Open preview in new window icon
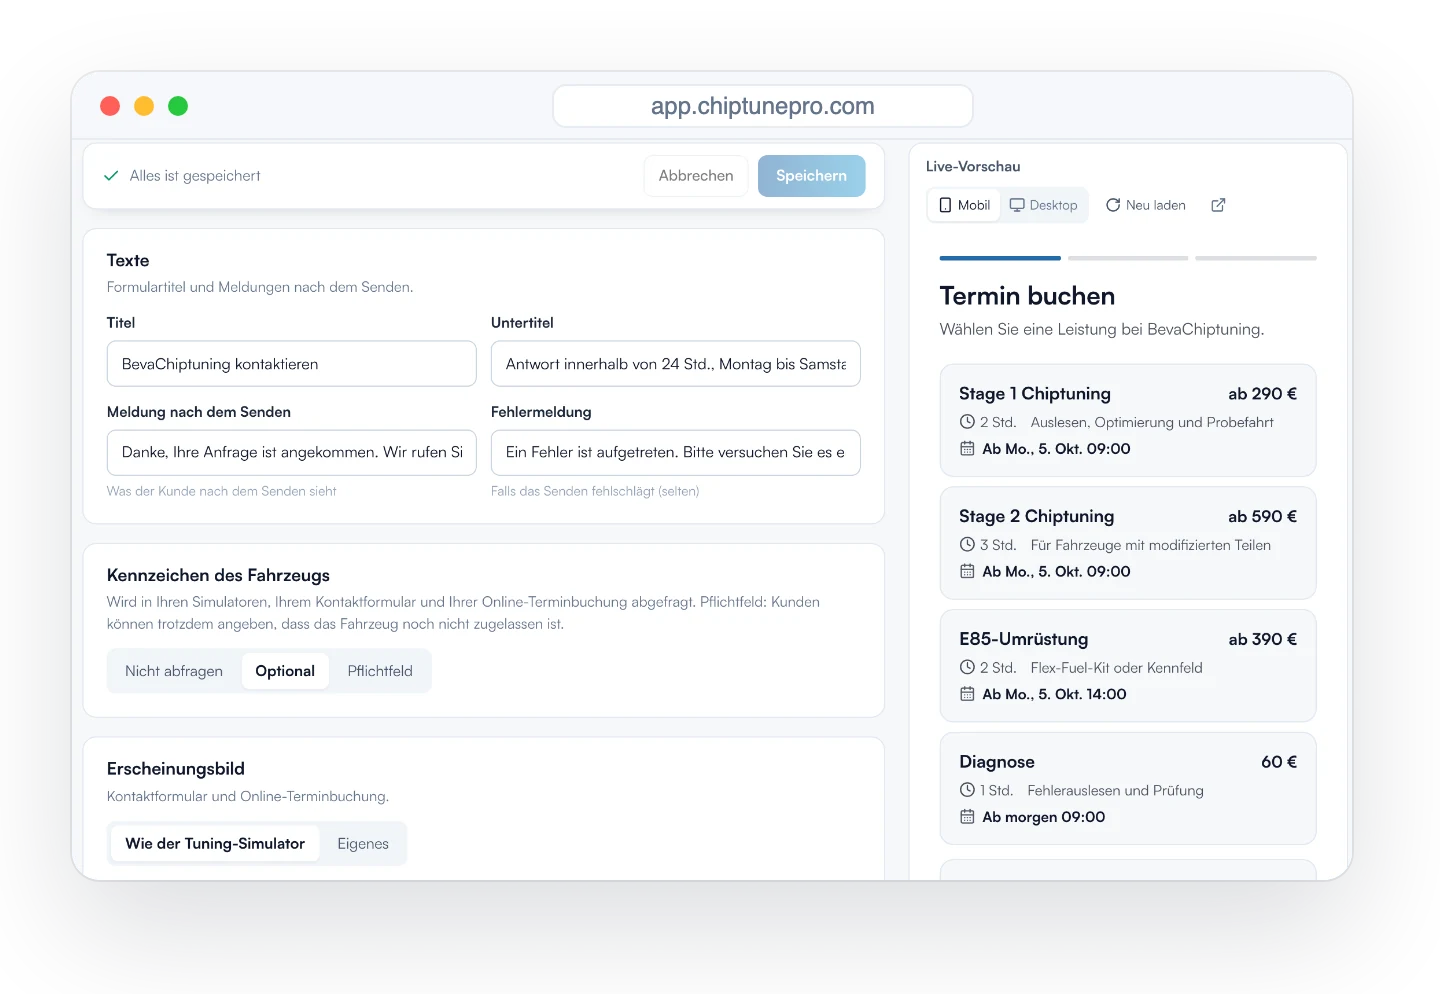The image size is (1440, 994). (x=1218, y=205)
